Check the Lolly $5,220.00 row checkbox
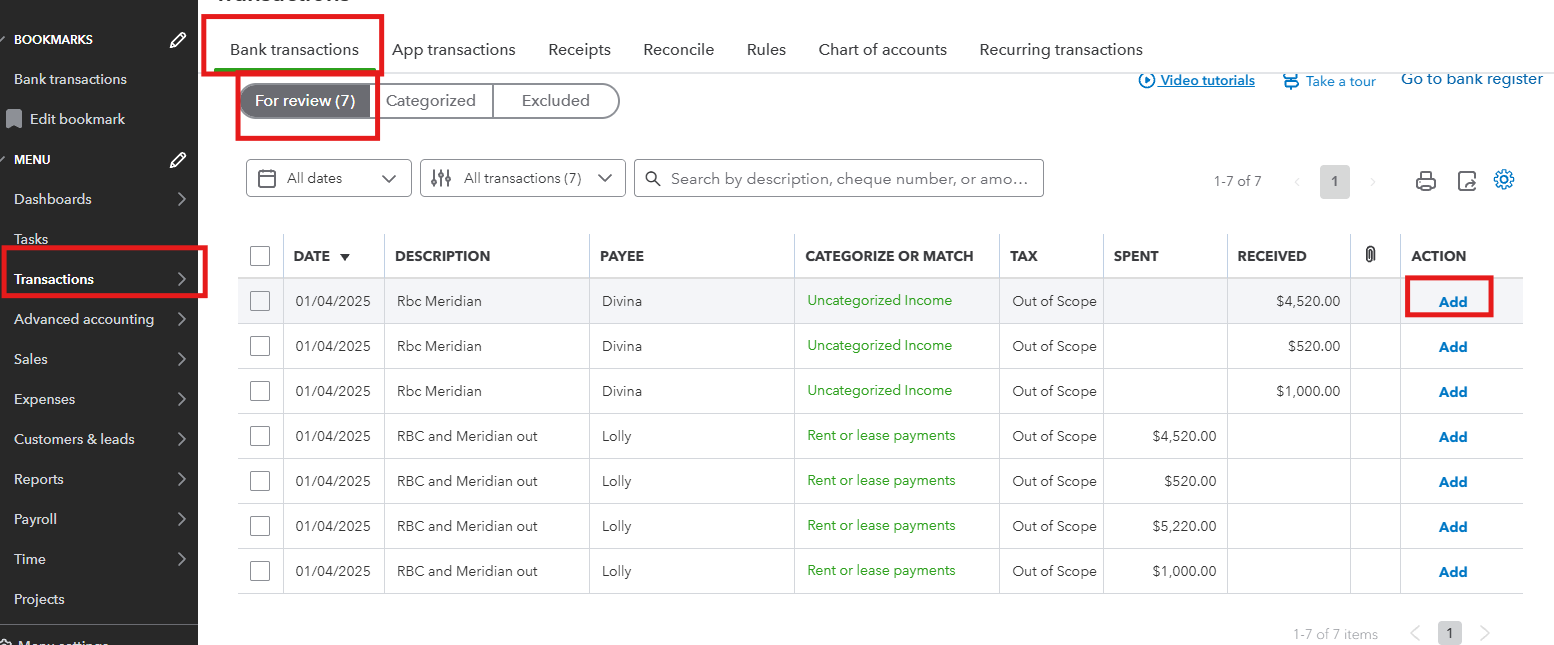This screenshot has width=1554, height=645. [260, 526]
